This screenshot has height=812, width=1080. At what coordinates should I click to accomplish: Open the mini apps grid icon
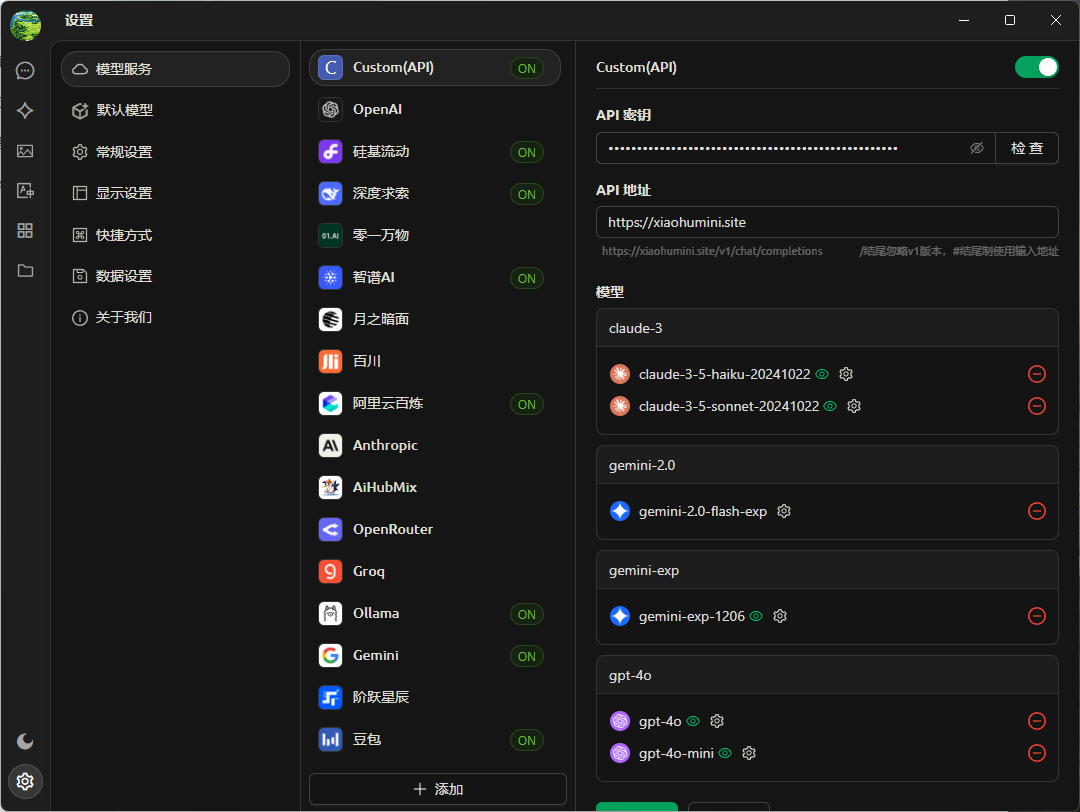point(25,230)
